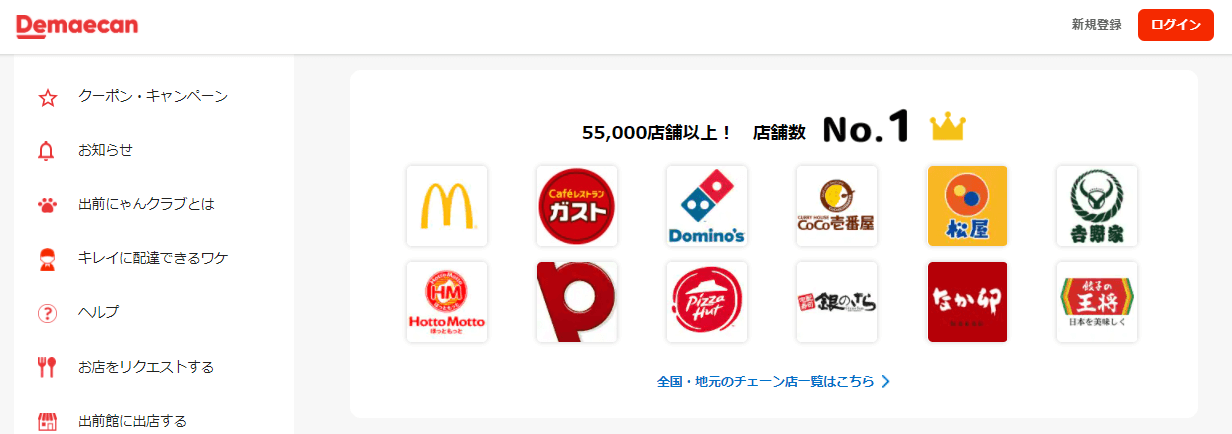
Task: Click the red ログイン button
Action: pos(1175,25)
